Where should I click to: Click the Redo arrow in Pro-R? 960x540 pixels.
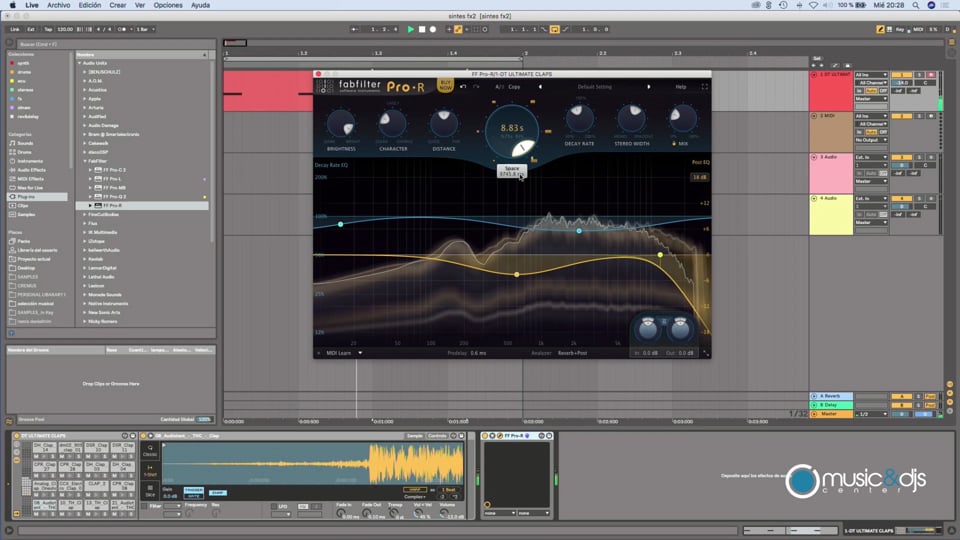click(476, 87)
